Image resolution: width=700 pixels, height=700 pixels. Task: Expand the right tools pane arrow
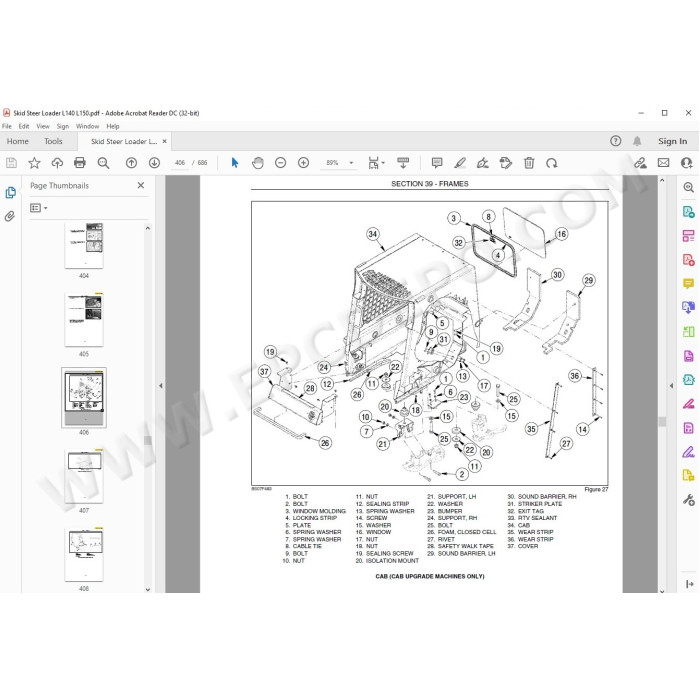click(671, 386)
